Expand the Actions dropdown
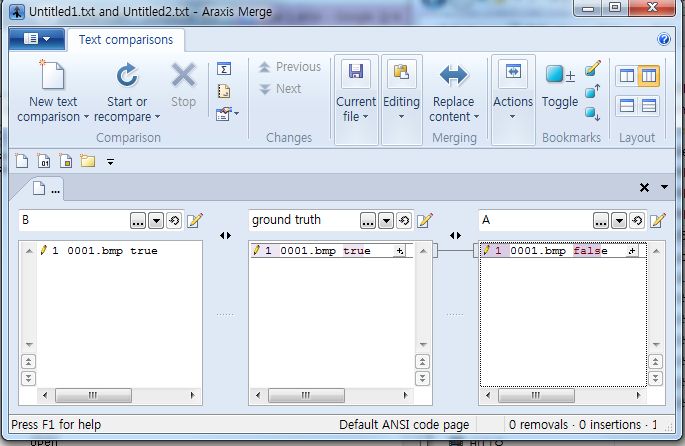 (512, 117)
